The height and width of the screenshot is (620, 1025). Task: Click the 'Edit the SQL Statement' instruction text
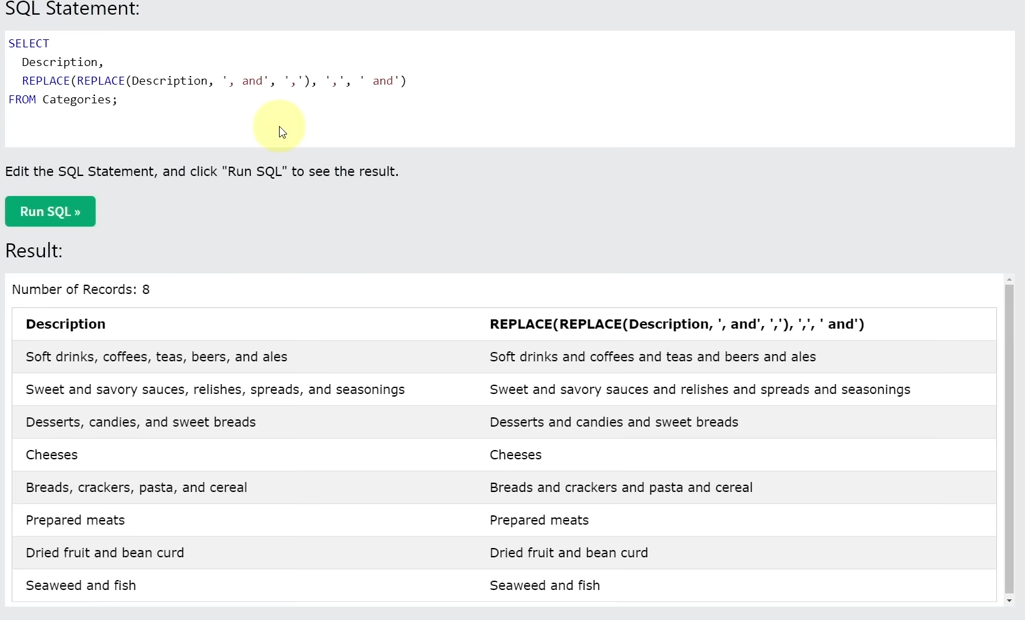(x=201, y=171)
